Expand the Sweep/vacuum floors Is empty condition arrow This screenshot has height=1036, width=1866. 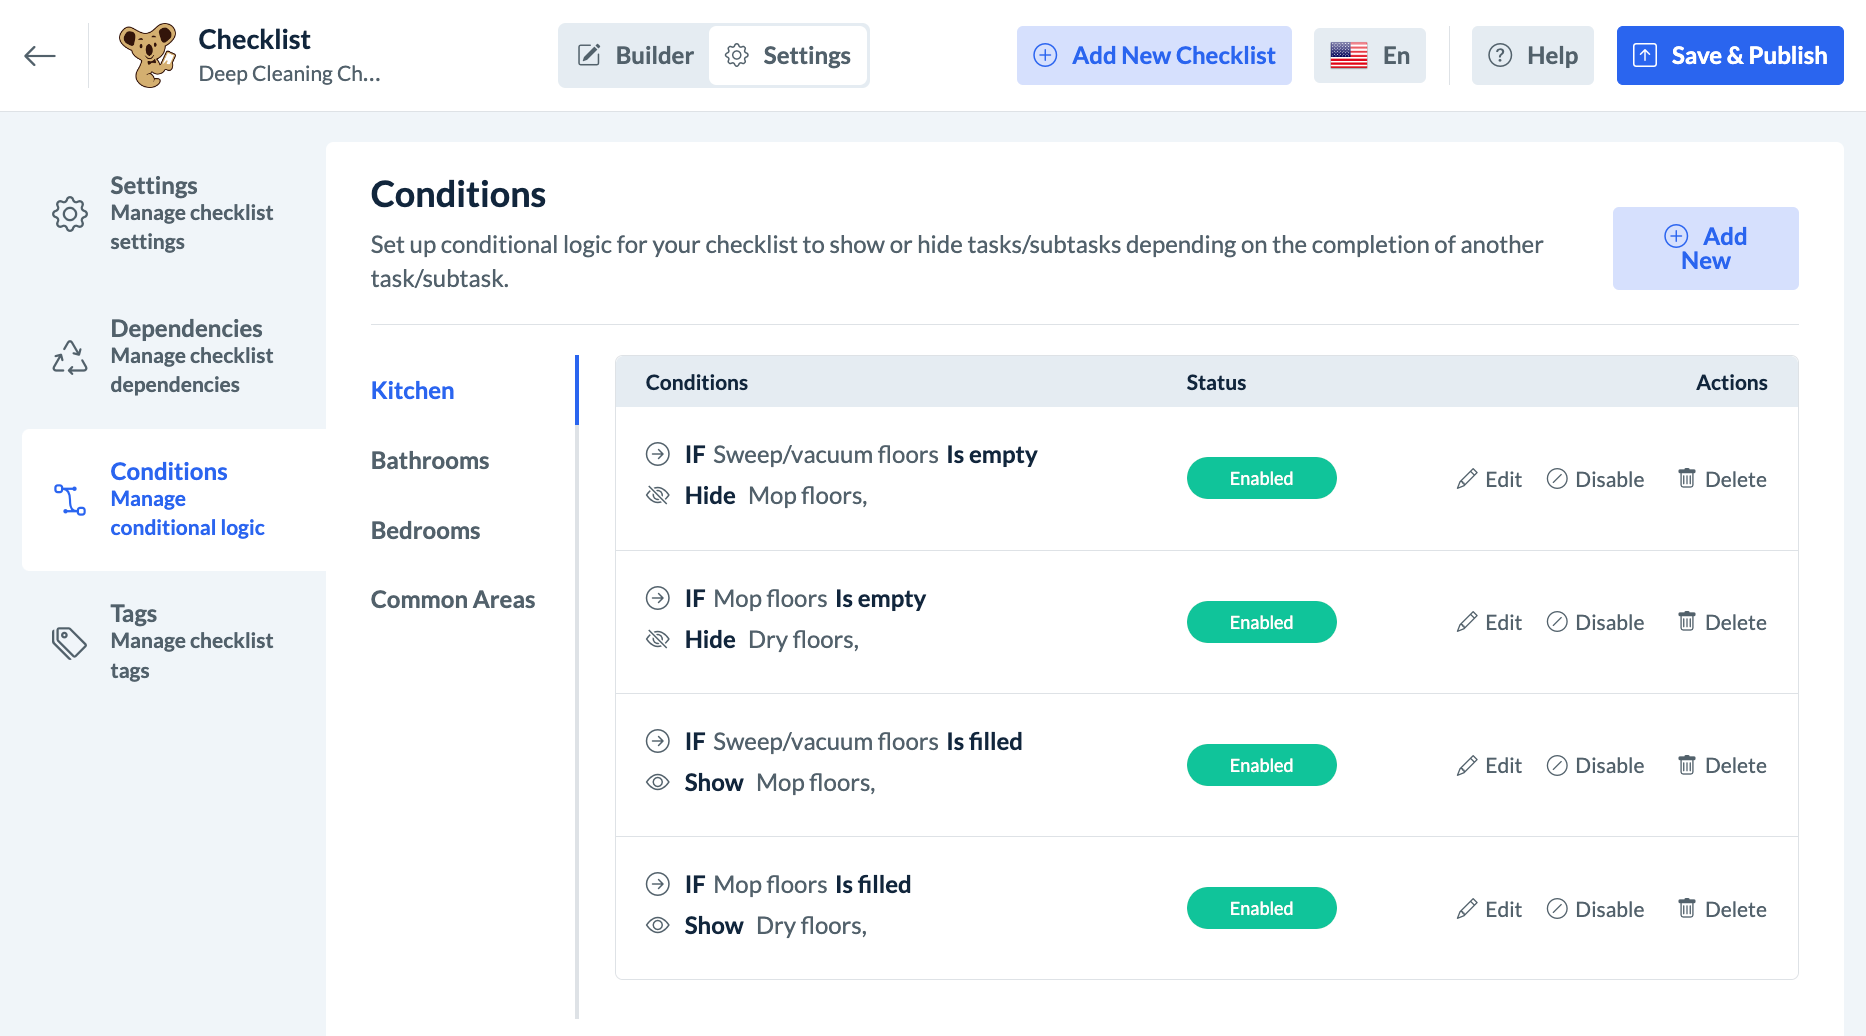657,454
